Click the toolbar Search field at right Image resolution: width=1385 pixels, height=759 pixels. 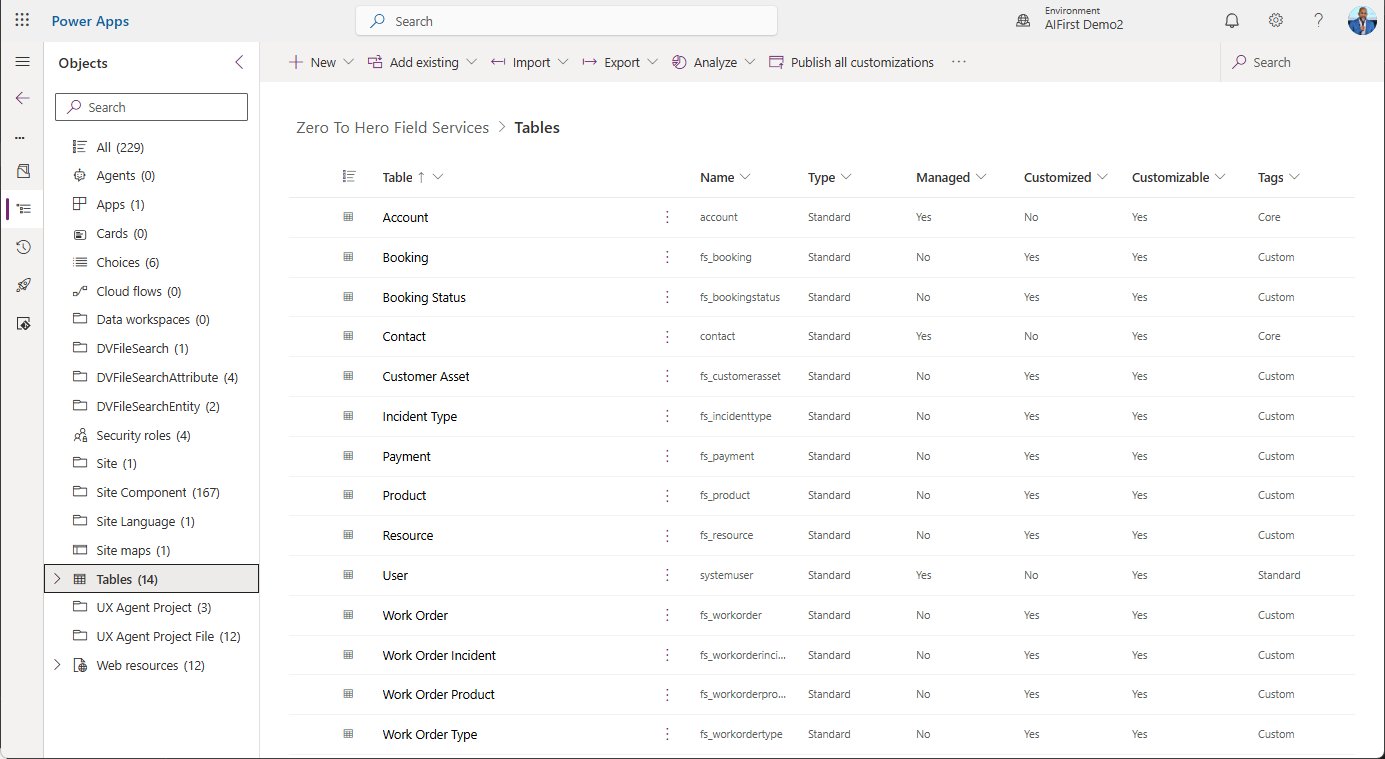(1300, 62)
